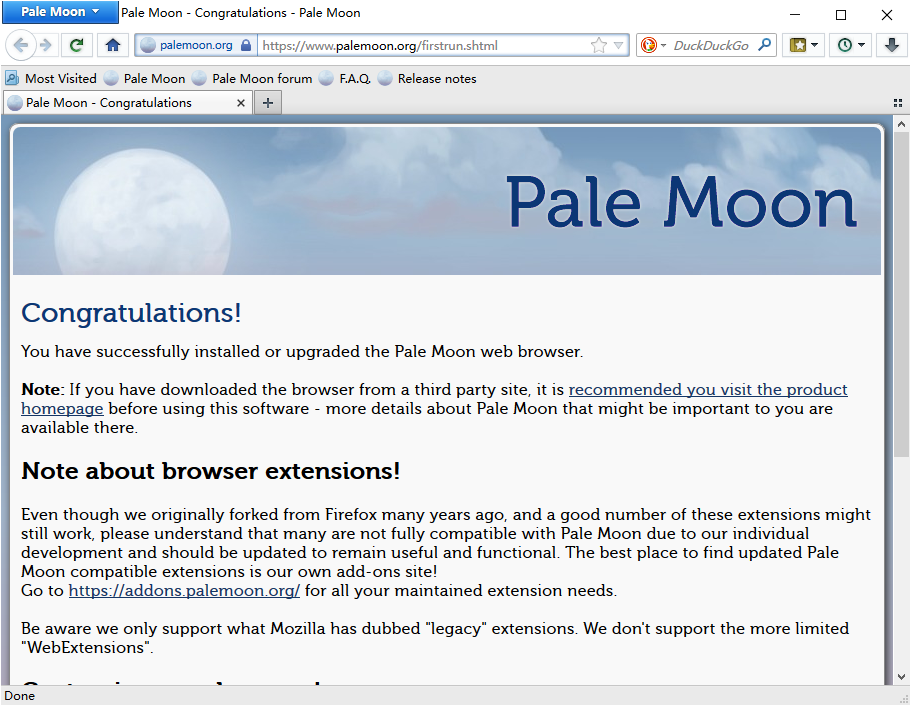Reload the current page

(76, 44)
